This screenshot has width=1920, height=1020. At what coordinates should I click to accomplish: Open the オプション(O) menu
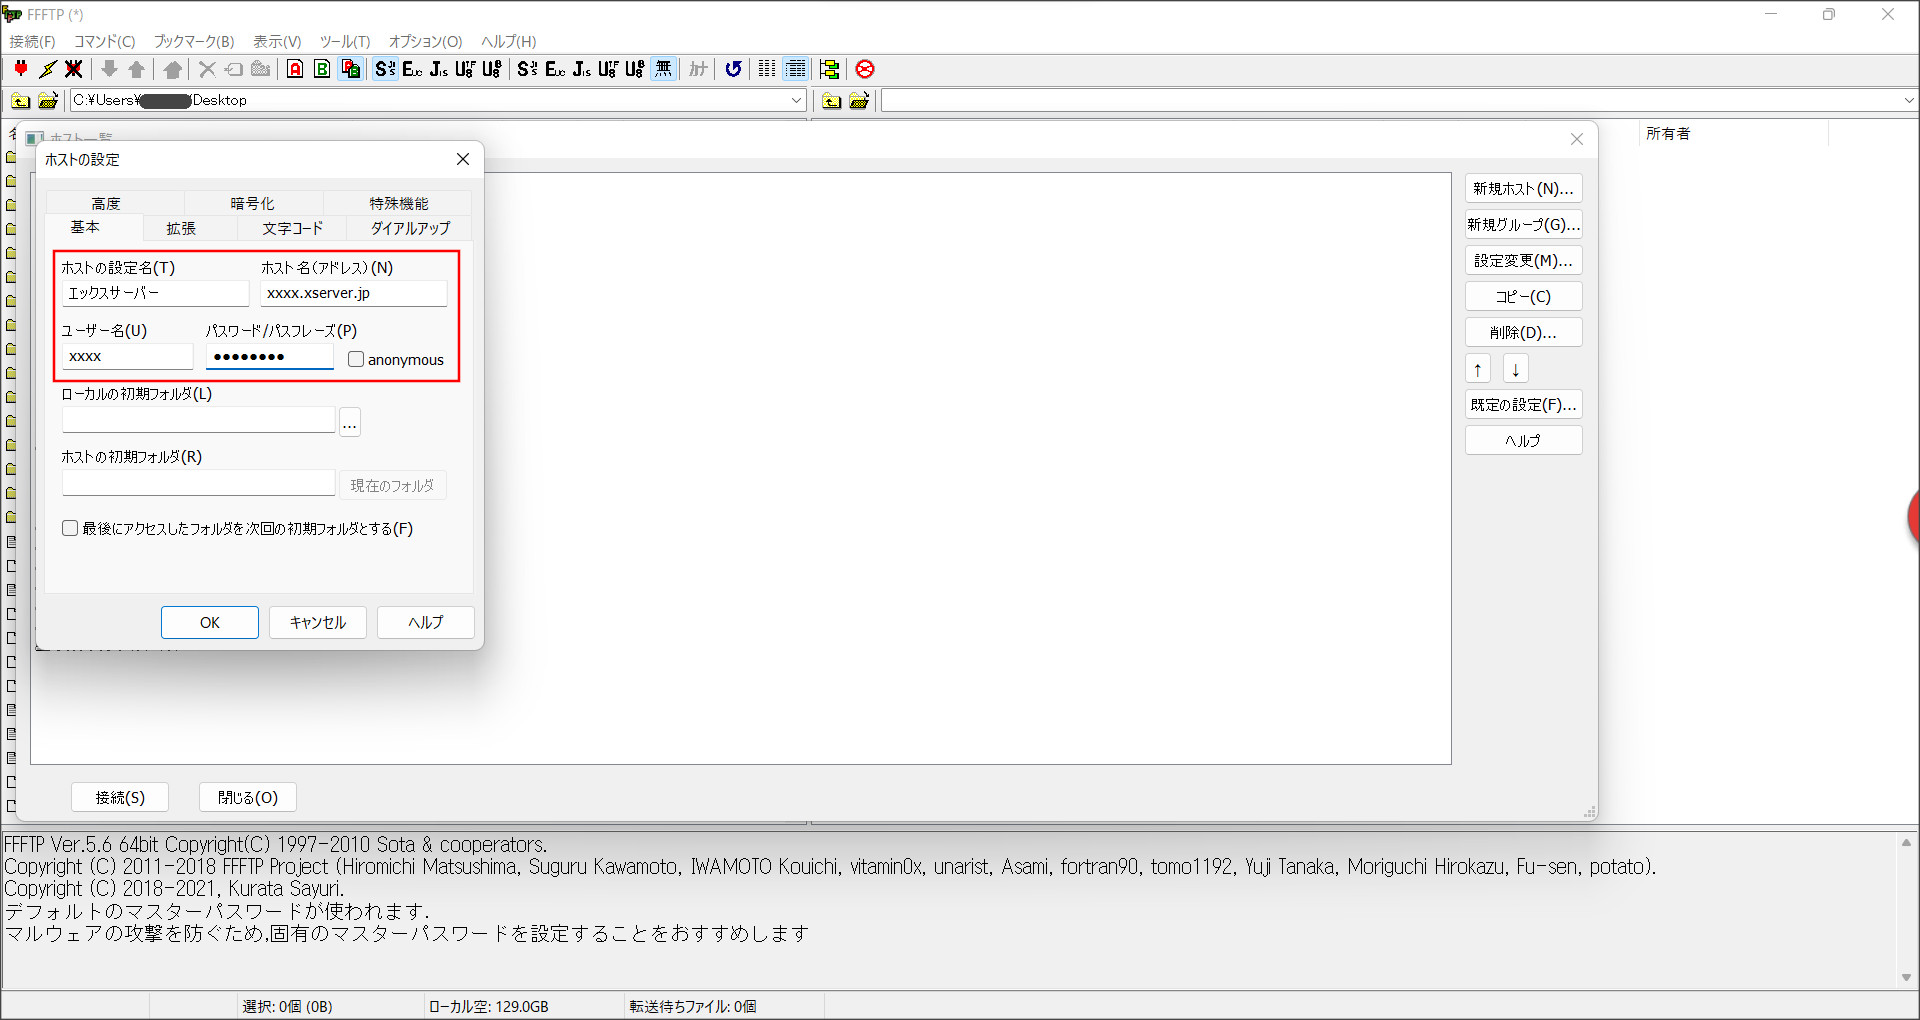tap(425, 41)
